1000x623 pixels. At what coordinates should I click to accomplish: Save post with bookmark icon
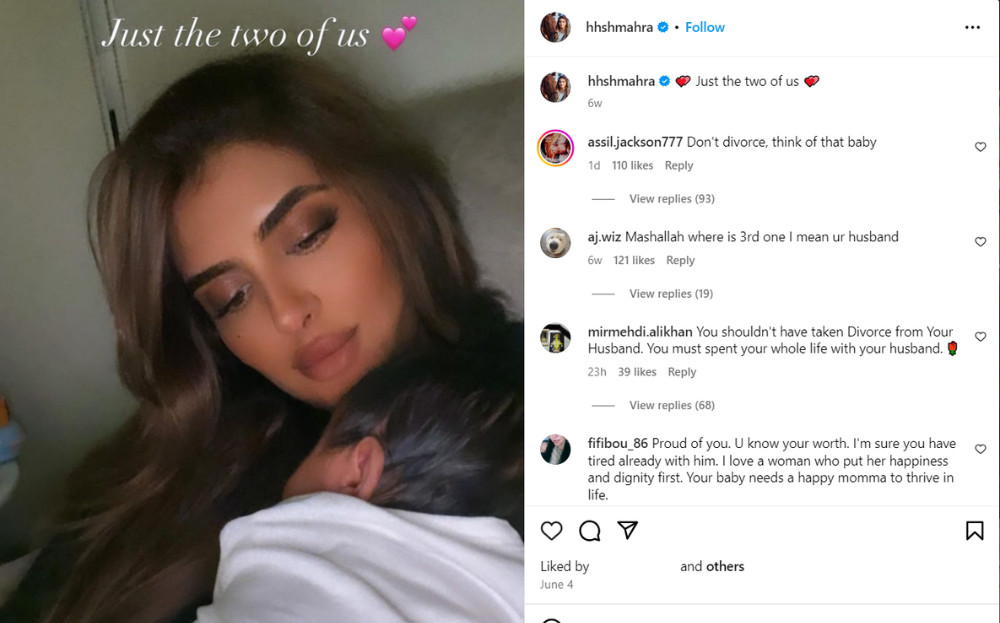pos(974,531)
